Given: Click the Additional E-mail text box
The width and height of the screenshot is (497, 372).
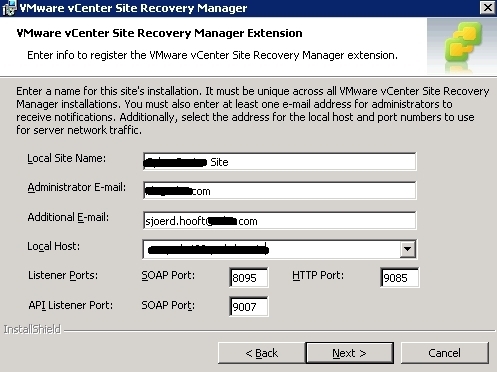Looking at the screenshot, I should click(x=280, y=220).
